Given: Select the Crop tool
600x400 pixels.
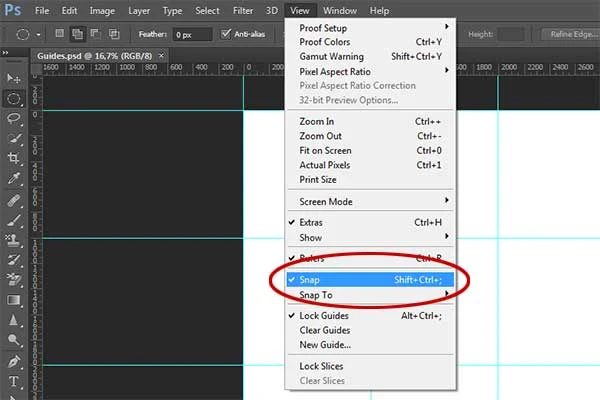Looking at the screenshot, I should pyautogui.click(x=14, y=158).
